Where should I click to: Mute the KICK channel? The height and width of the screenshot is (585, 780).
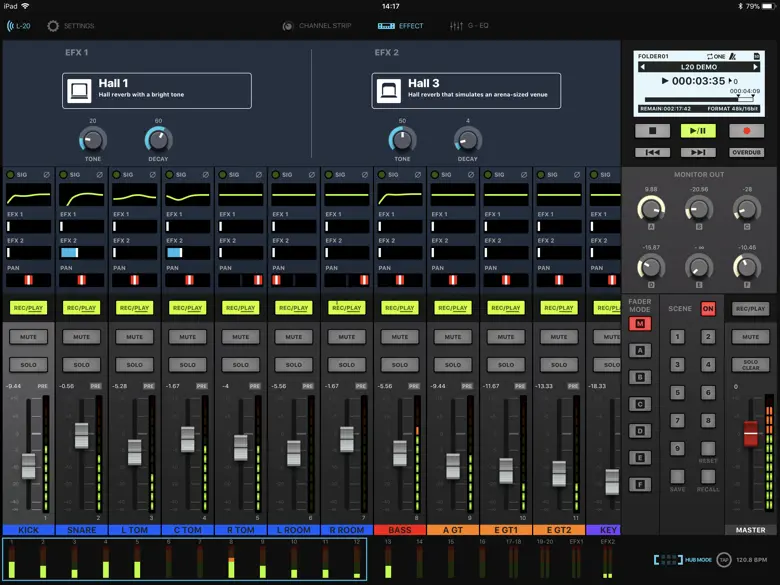click(28, 337)
